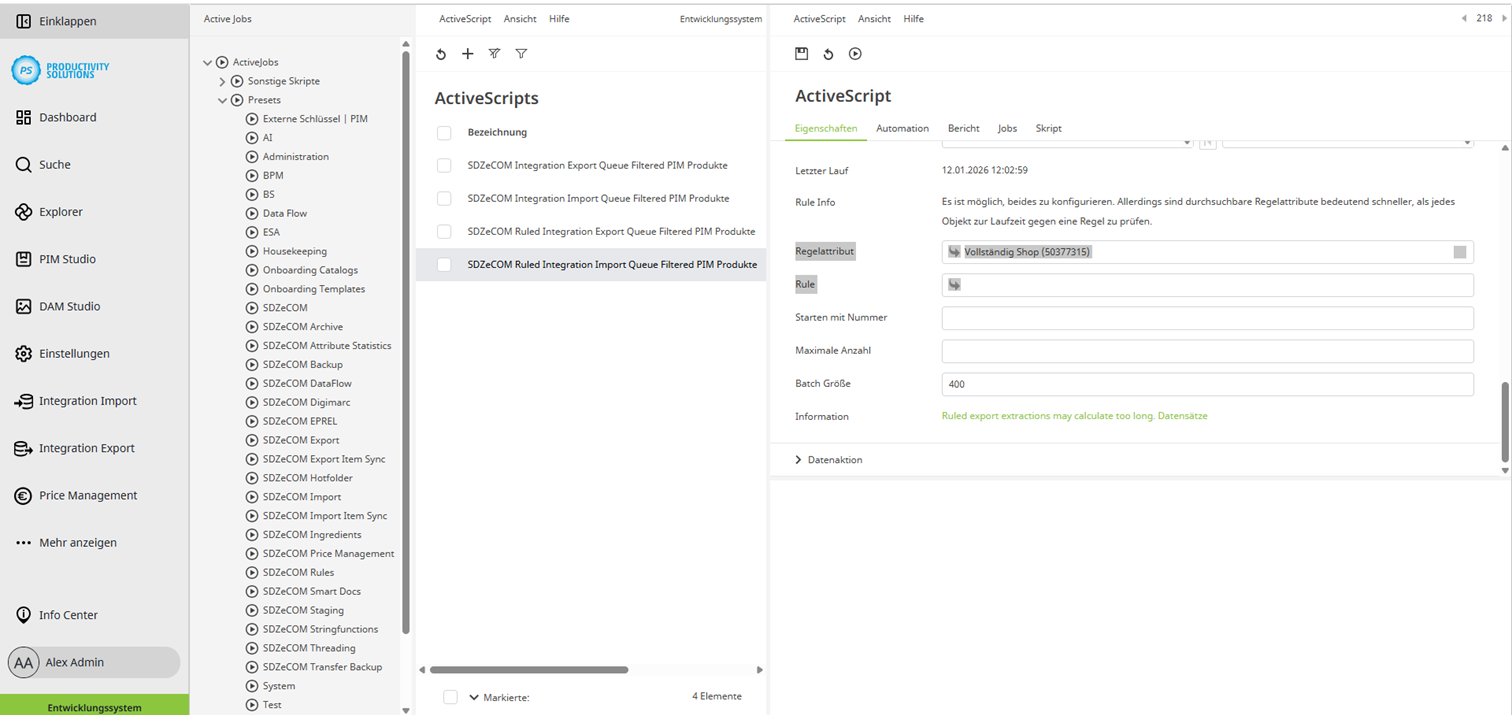1512x715 pixels.
Task: Refresh the ActiveScripts list
Action: click(x=441, y=53)
